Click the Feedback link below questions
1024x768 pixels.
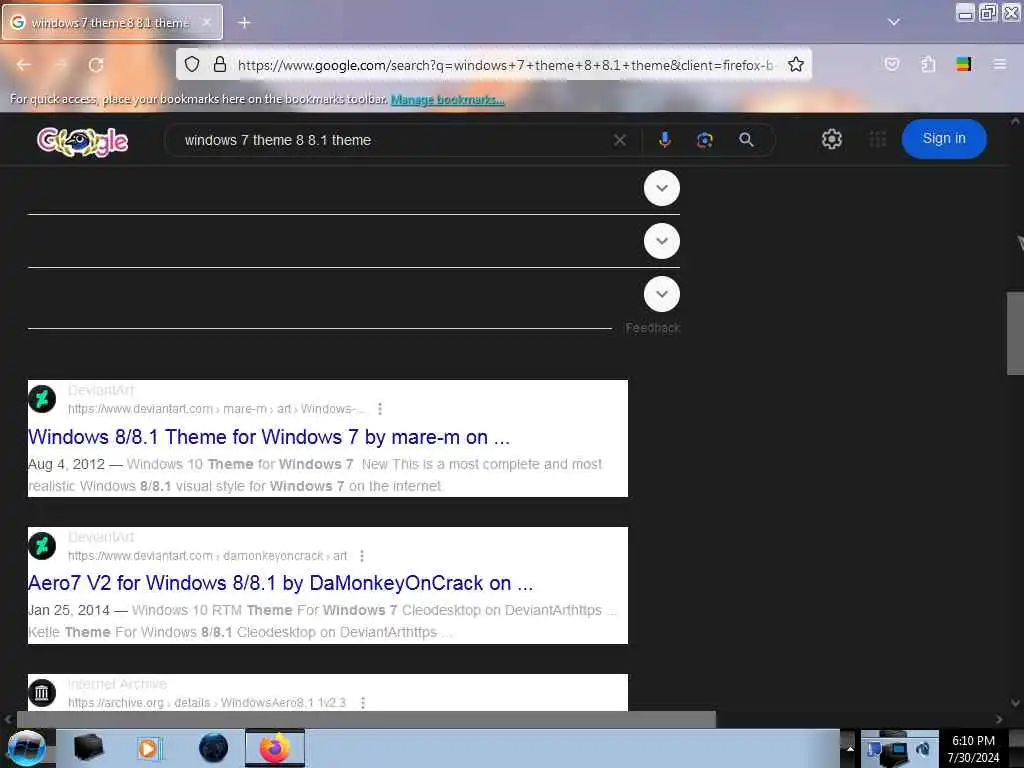click(x=652, y=328)
